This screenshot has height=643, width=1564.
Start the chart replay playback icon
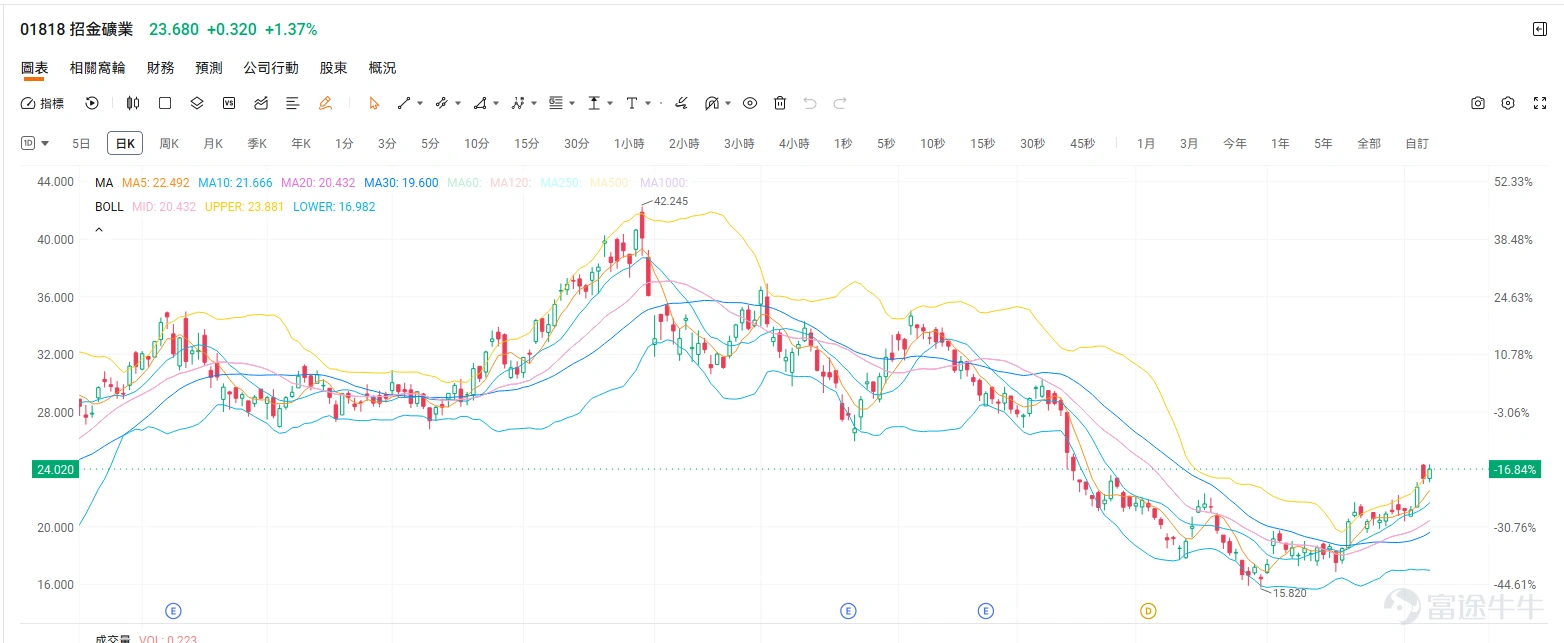92,103
